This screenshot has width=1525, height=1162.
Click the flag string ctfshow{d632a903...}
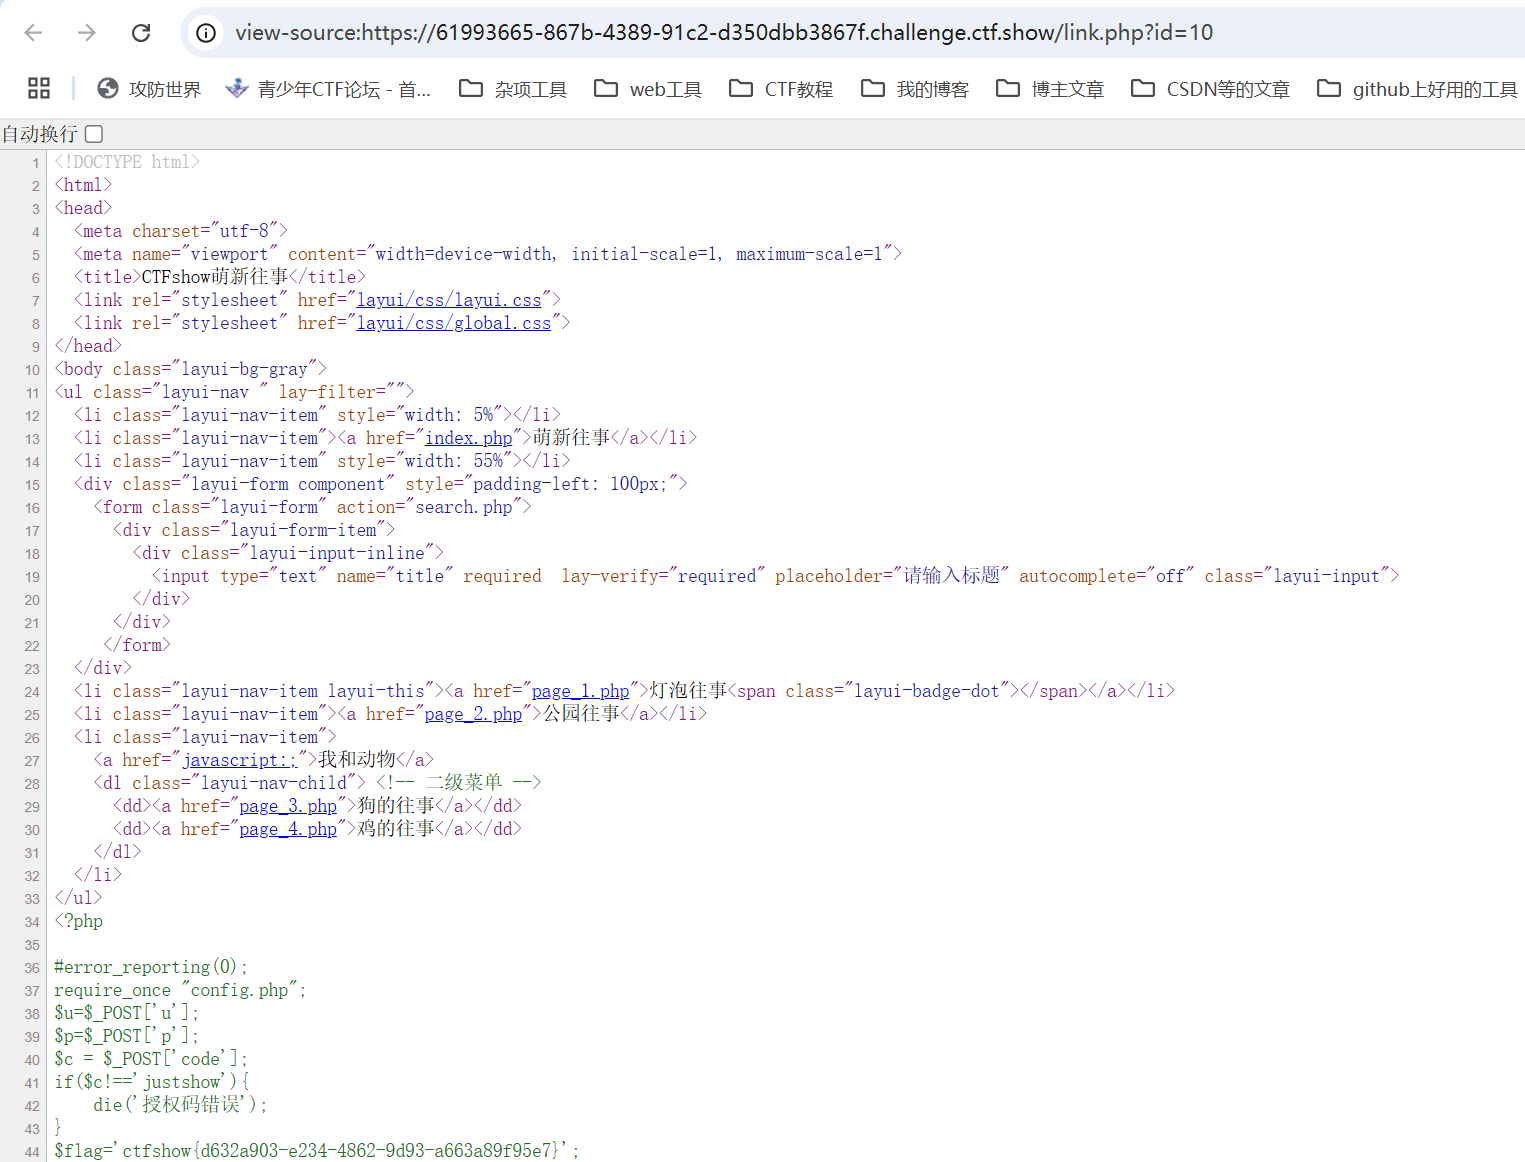[339, 1151]
